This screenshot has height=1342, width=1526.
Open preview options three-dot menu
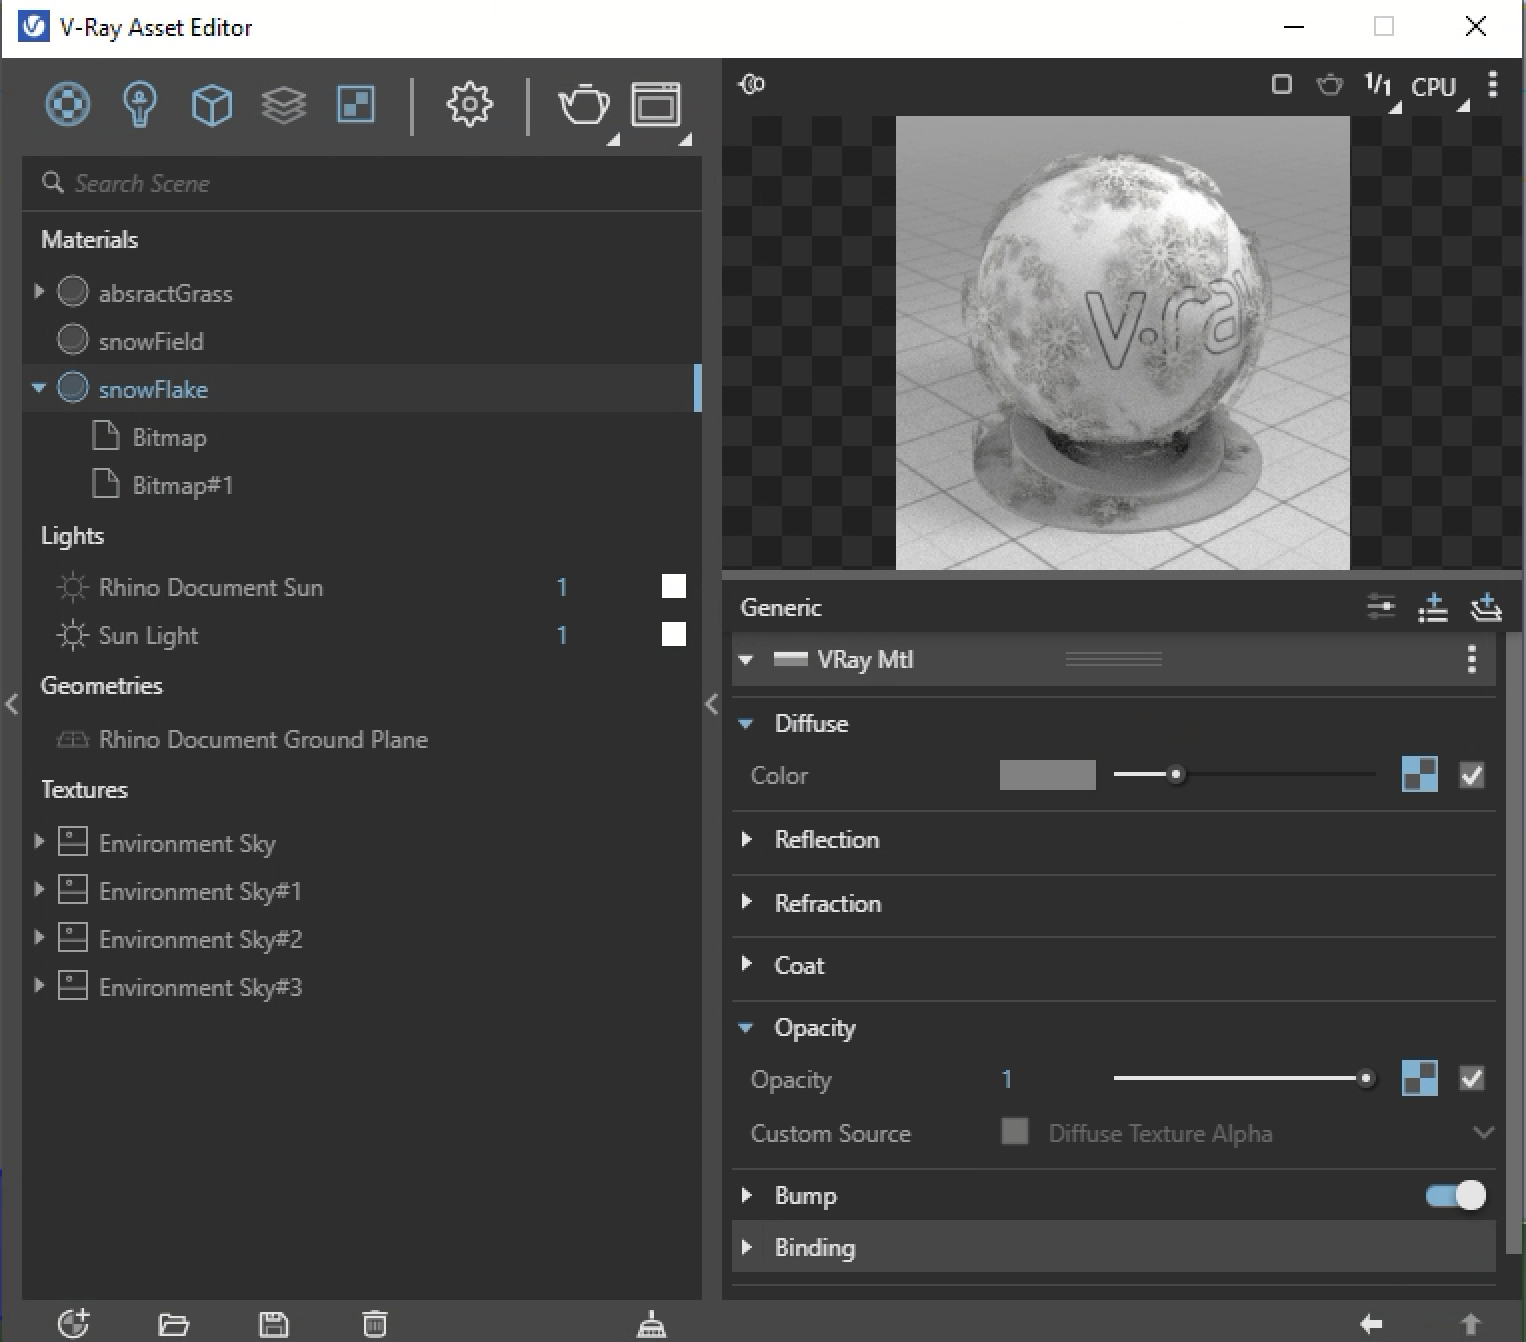(1493, 85)
